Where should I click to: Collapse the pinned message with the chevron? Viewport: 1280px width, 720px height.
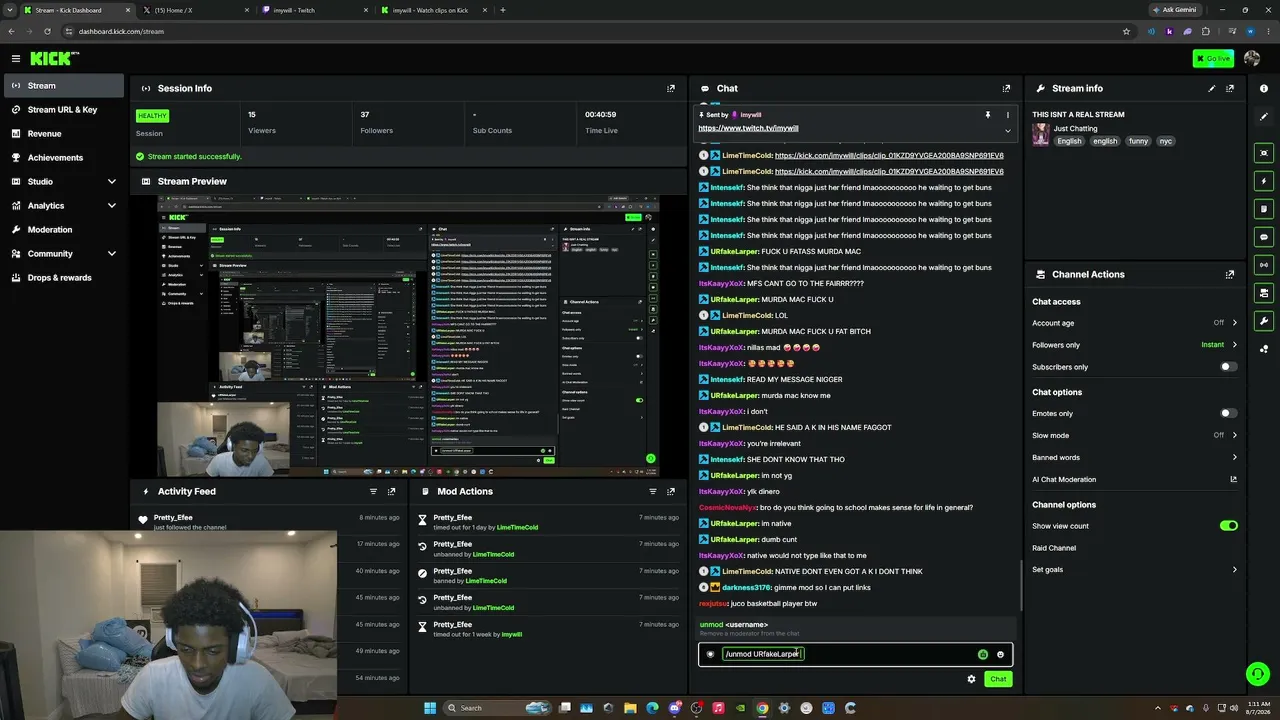point(1007,131)
